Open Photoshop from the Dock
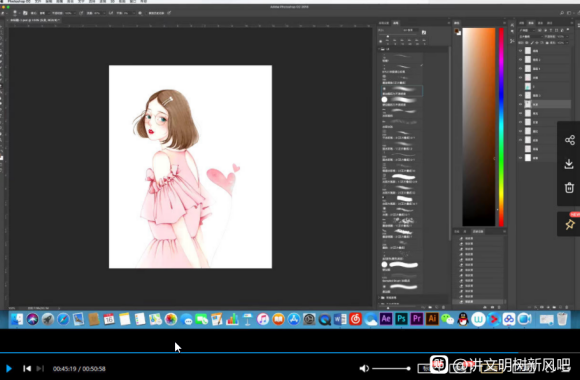580x380 pixels. [401, 319]
